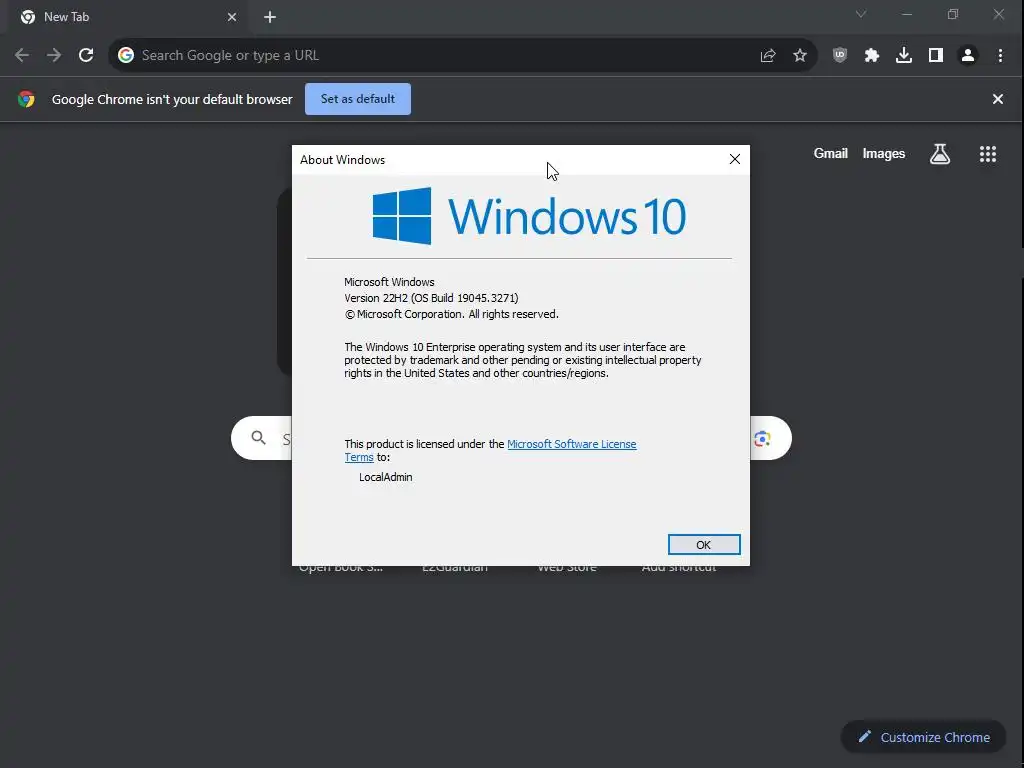Open the Images link
This screenshot has width=1024, height=768.
[x=884, y=153]
